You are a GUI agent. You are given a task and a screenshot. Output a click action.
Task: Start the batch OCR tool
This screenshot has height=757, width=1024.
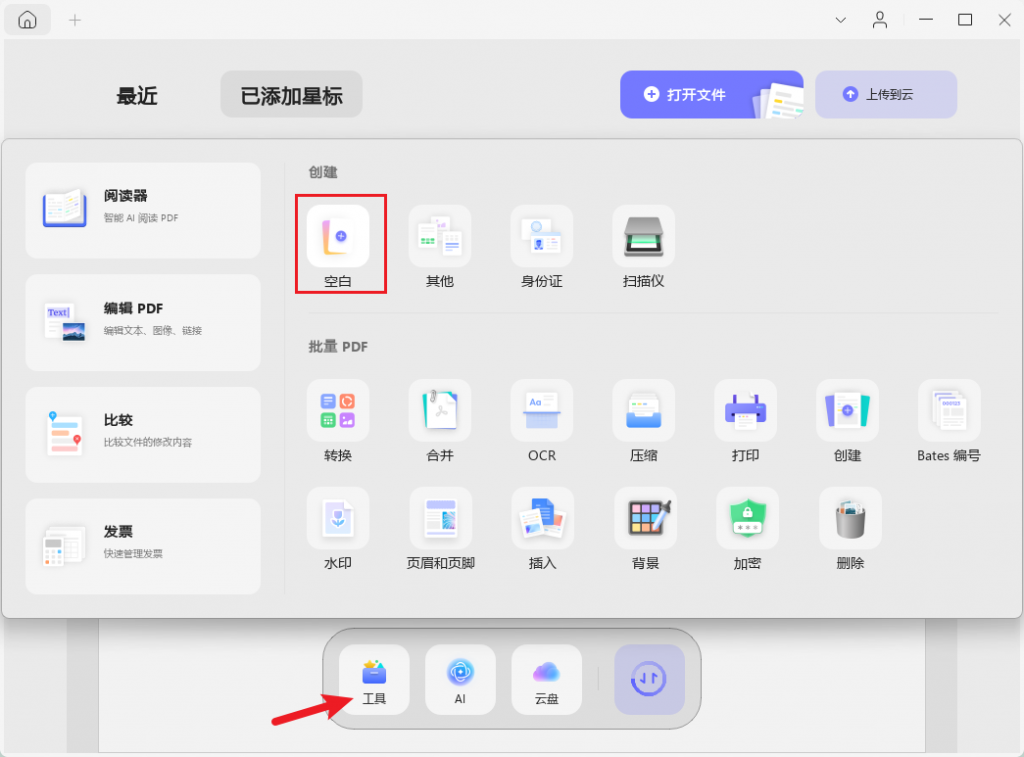[x=542, y=411]
